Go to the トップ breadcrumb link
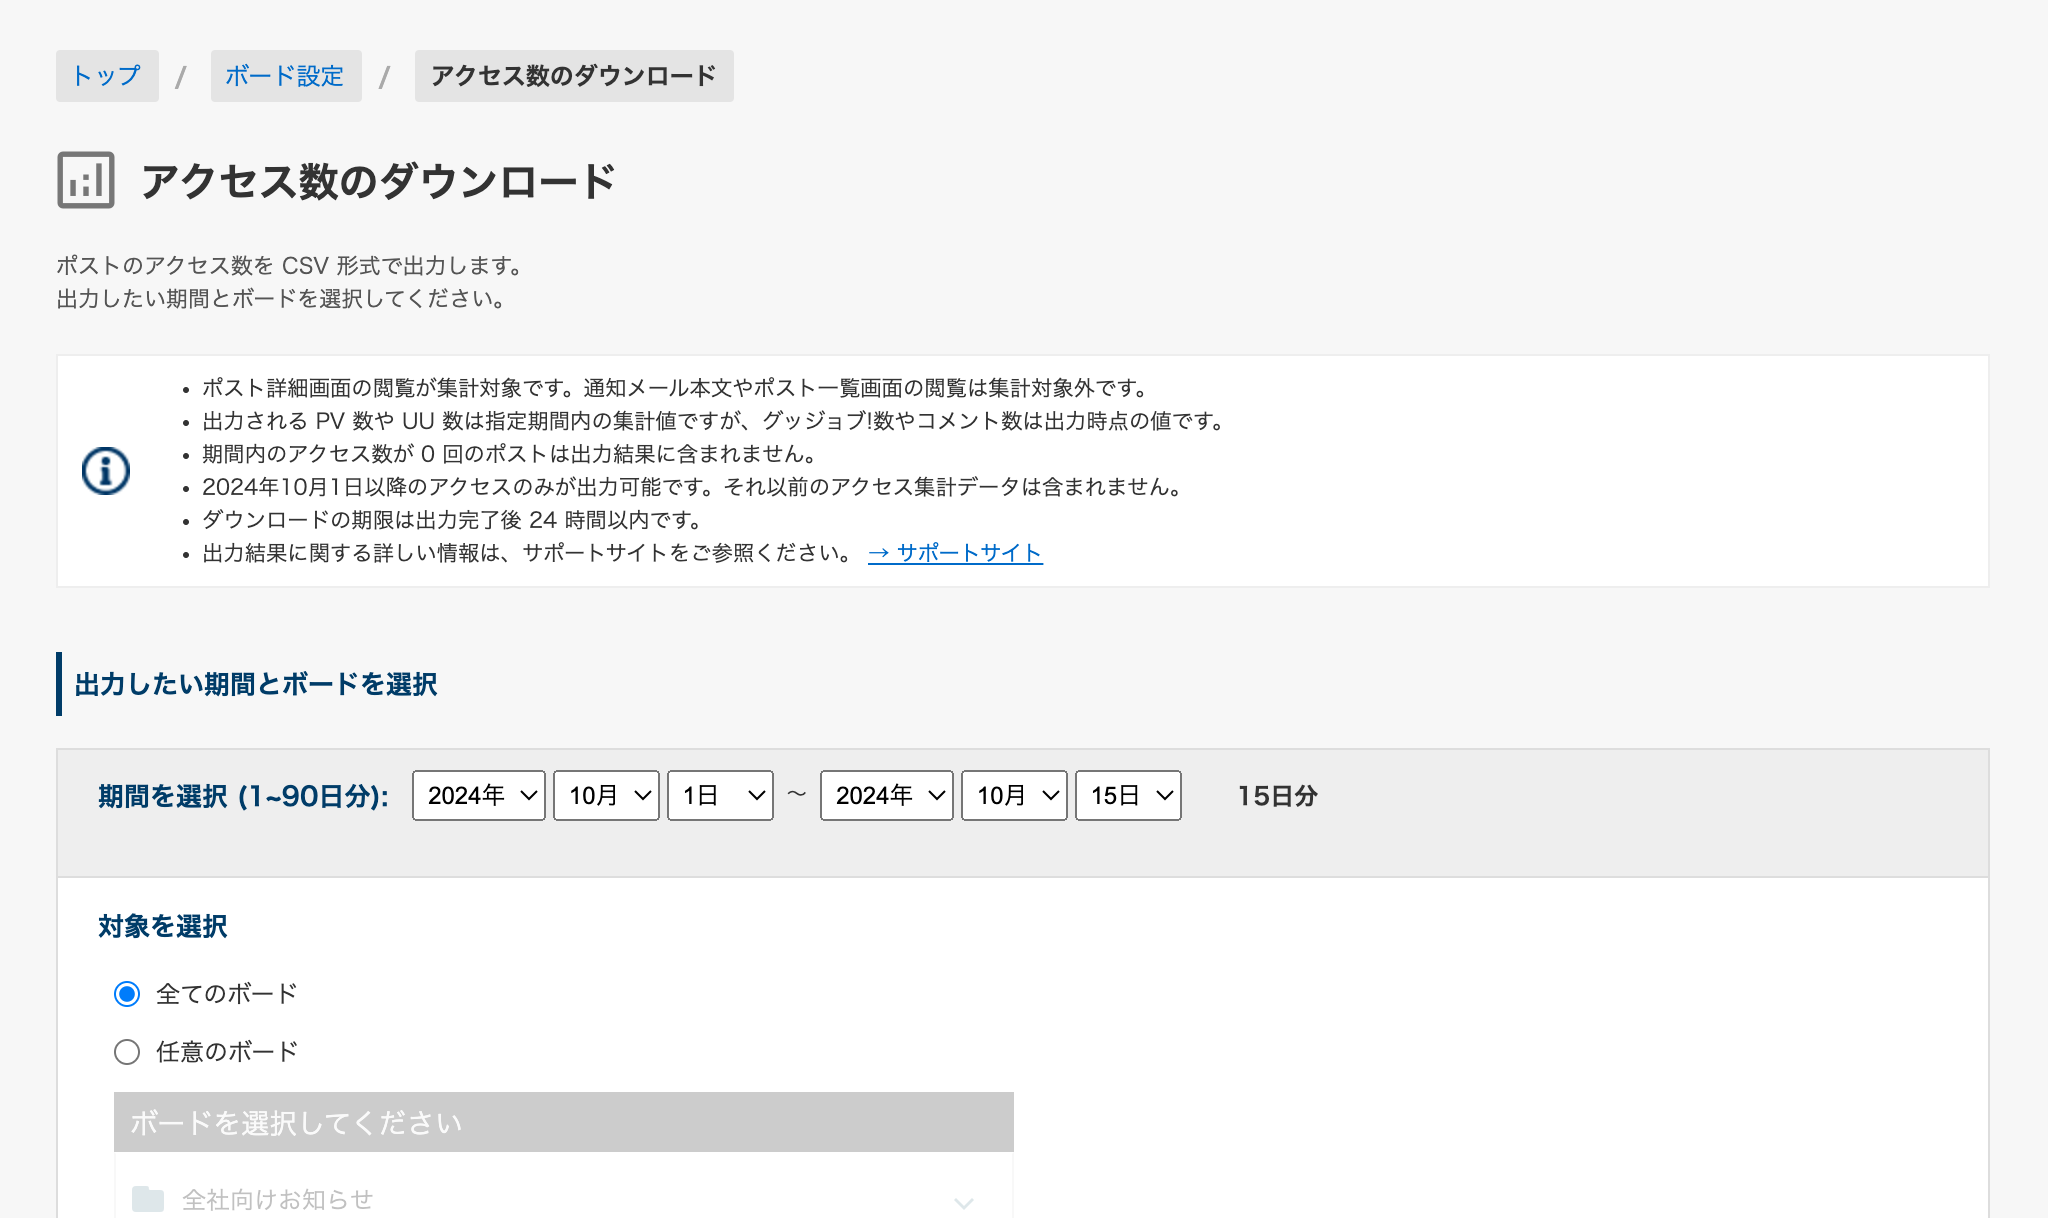Image resolution: width=2048 pixels, height=1218 pixels. pos(107,76)
